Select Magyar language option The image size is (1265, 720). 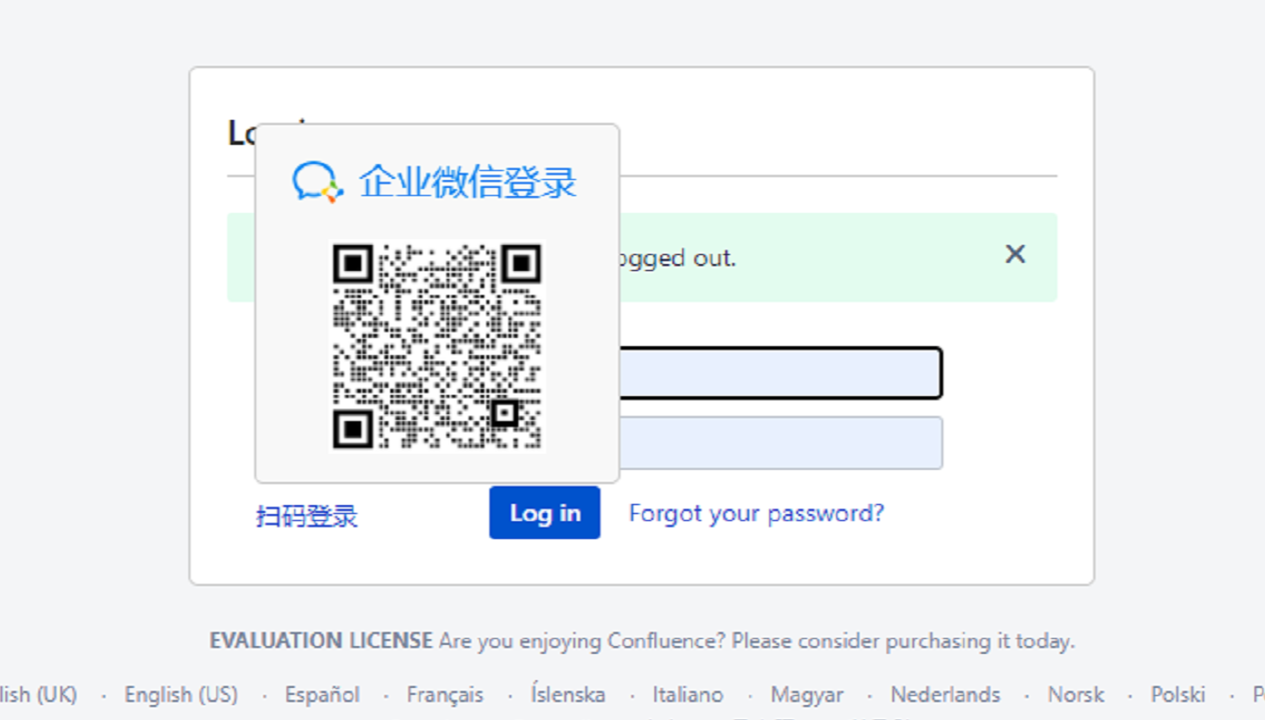click(807, 694)
